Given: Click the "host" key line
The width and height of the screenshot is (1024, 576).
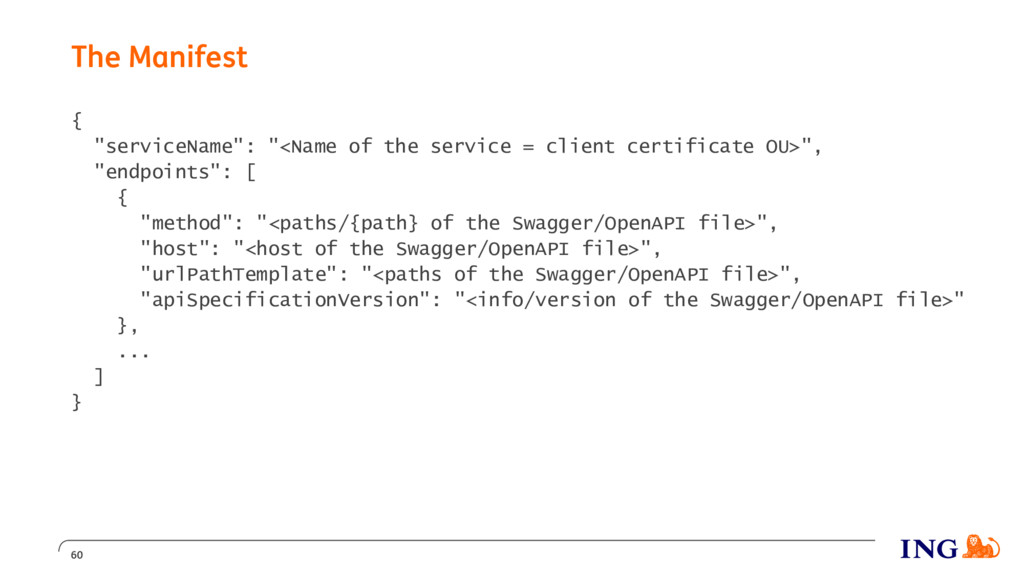Looking at the screenshot, I should click(400, 249).
